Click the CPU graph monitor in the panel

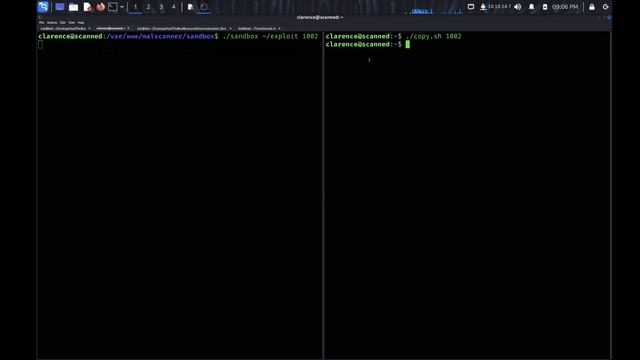pos(434,10)
